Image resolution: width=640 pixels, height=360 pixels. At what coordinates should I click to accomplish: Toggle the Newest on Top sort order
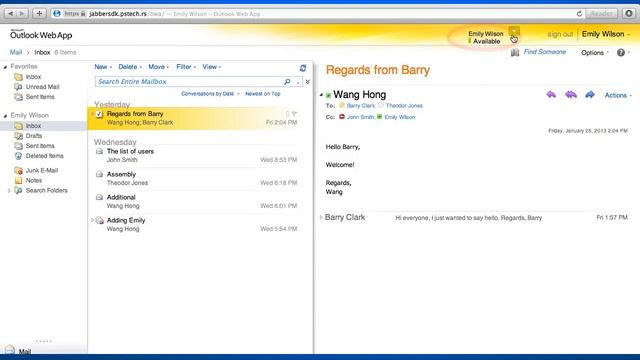point(262,94)
